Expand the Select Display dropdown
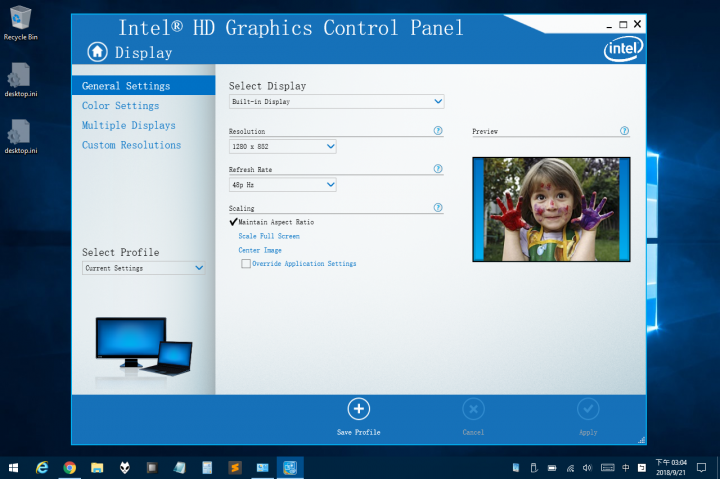Image resolution: width=720 pixels, height=479 pixels. (x=337, y=101)
